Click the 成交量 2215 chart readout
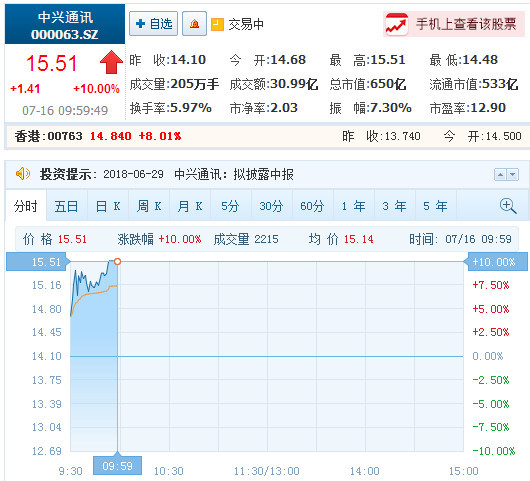 click(246, 239)
